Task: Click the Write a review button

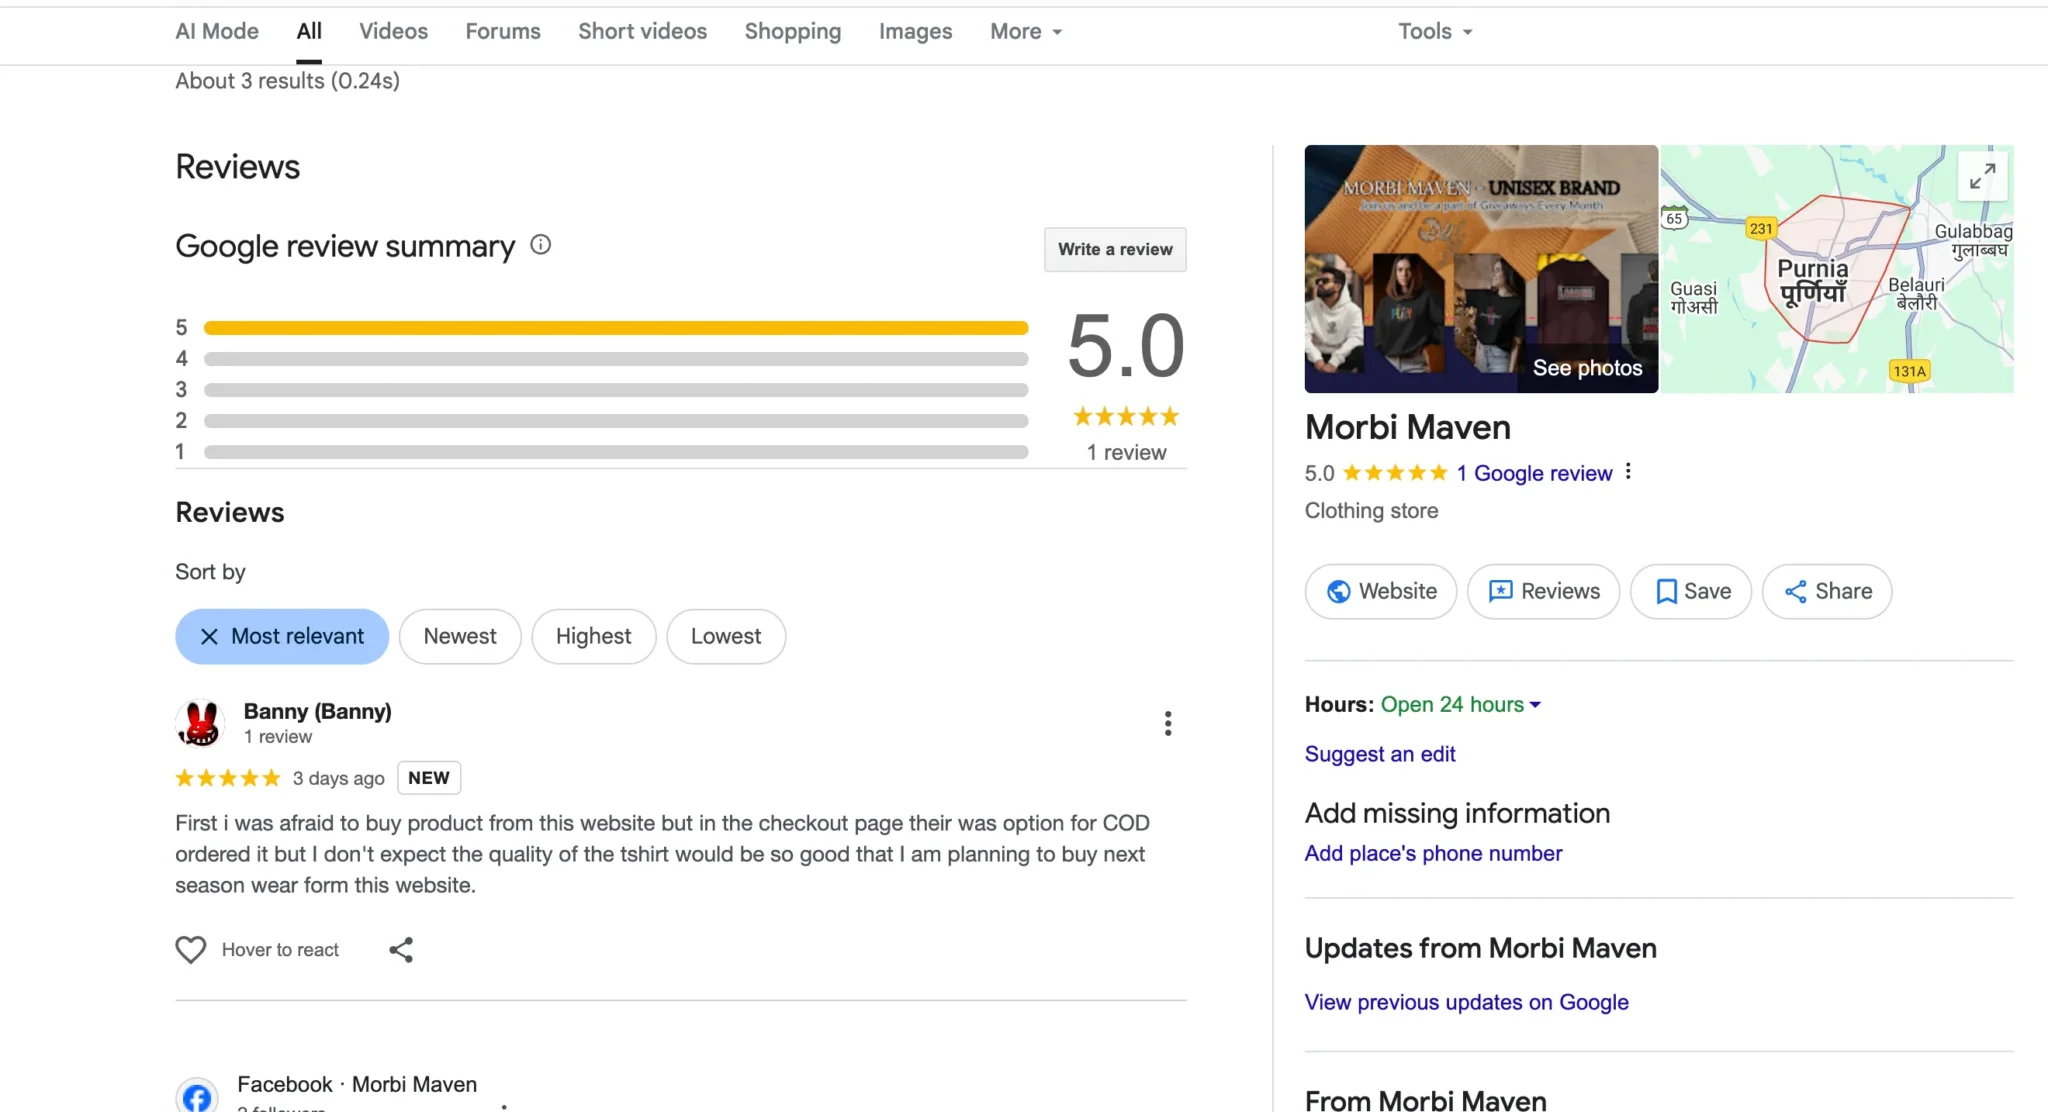Action: tap(1115, 249)
